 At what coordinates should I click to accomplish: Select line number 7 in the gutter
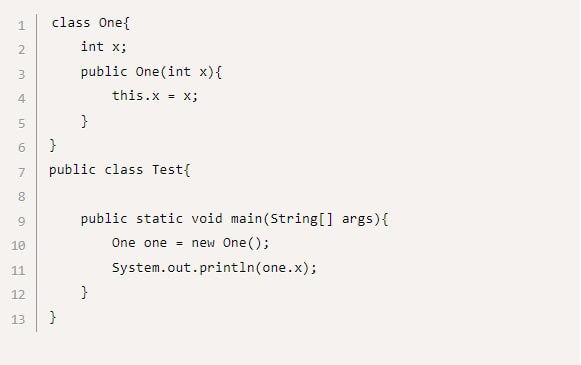pos(21,172)
